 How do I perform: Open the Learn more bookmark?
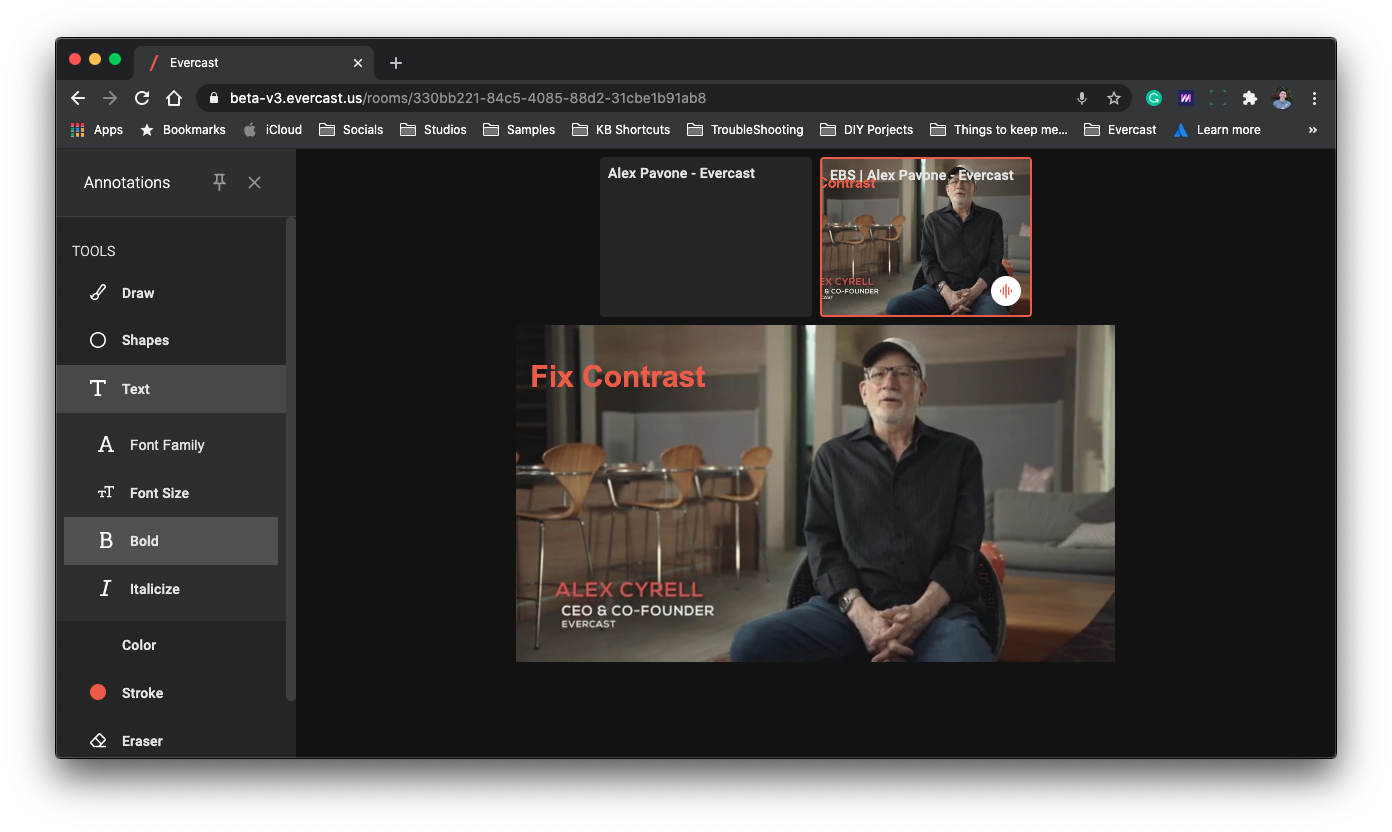[1217, 130]
